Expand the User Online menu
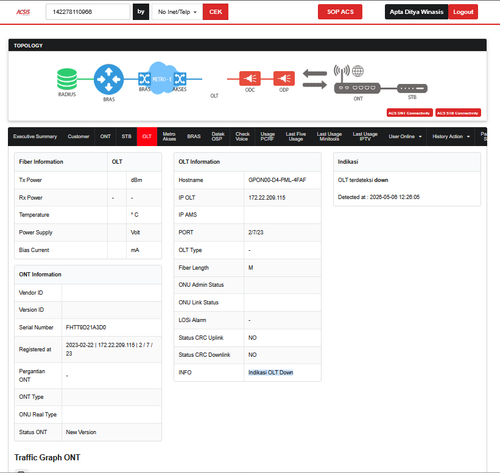 405,137
